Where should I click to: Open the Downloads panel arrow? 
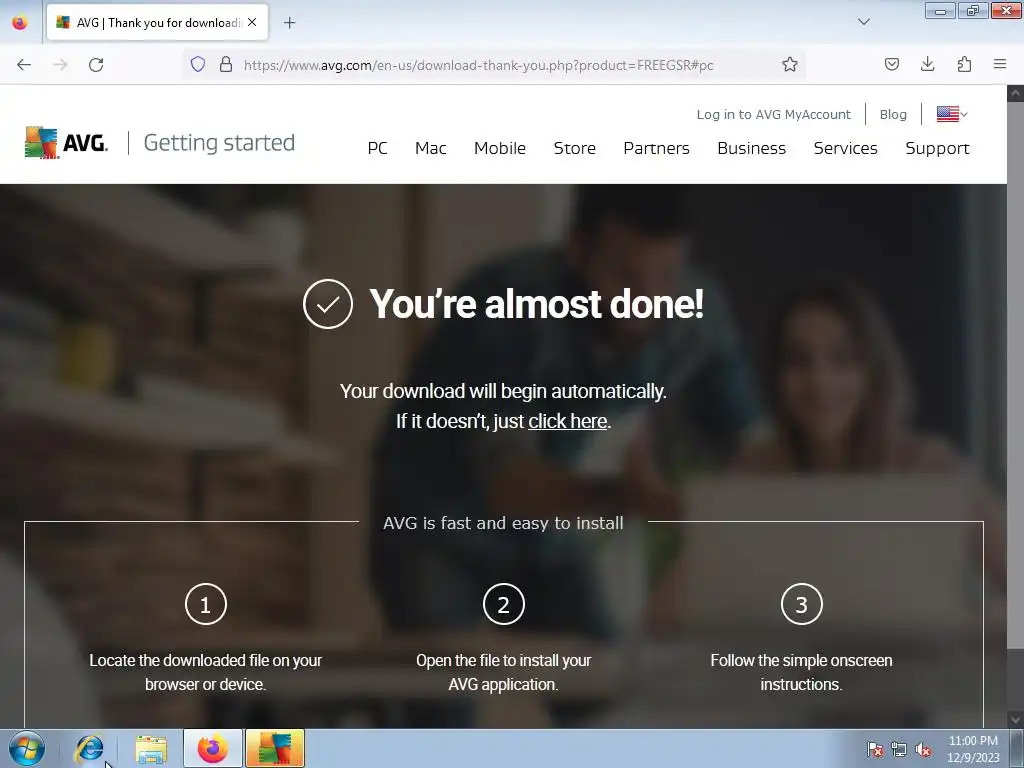point(927,64)
